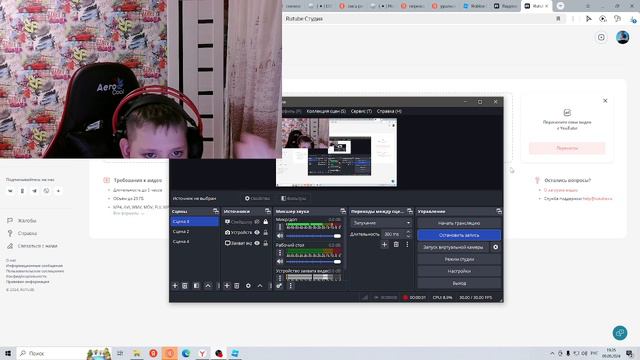Mute the Desktop audio channel speaker icon

pyautogui.click(x=280, y=261)
